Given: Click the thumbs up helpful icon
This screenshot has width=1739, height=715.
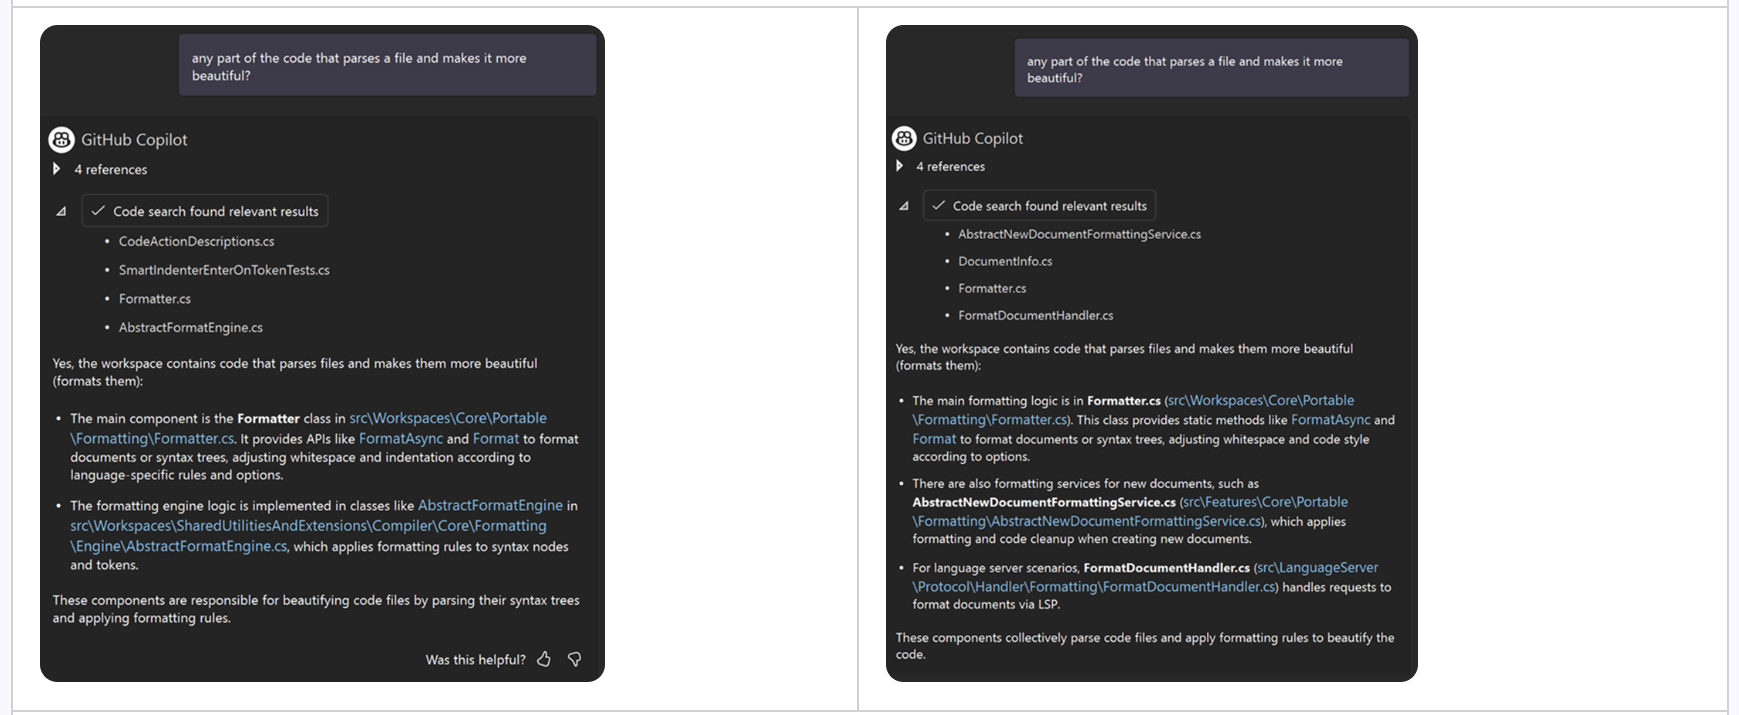Looking at the screenshot, I should tap(544, 659).
